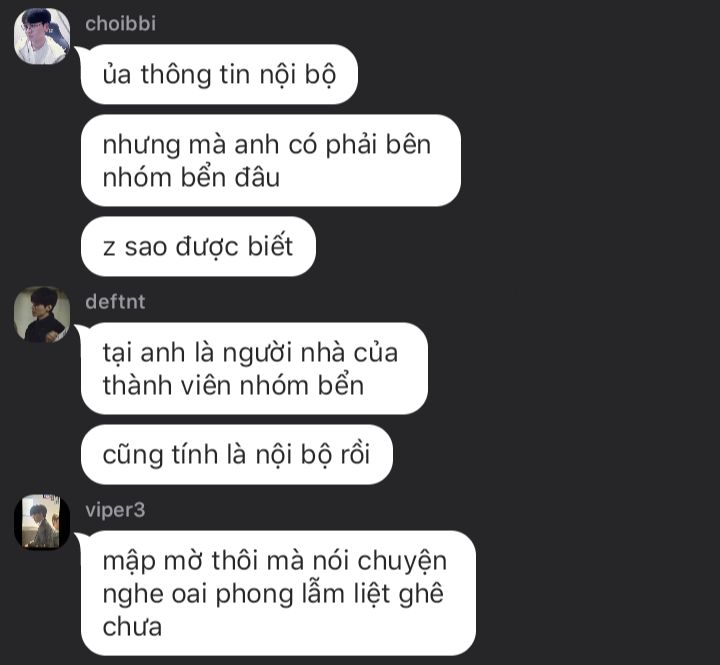720x665 pixels.
Task: Select message "tại anh là người nhà của thành viên"
Action: (x=254, y=368)
